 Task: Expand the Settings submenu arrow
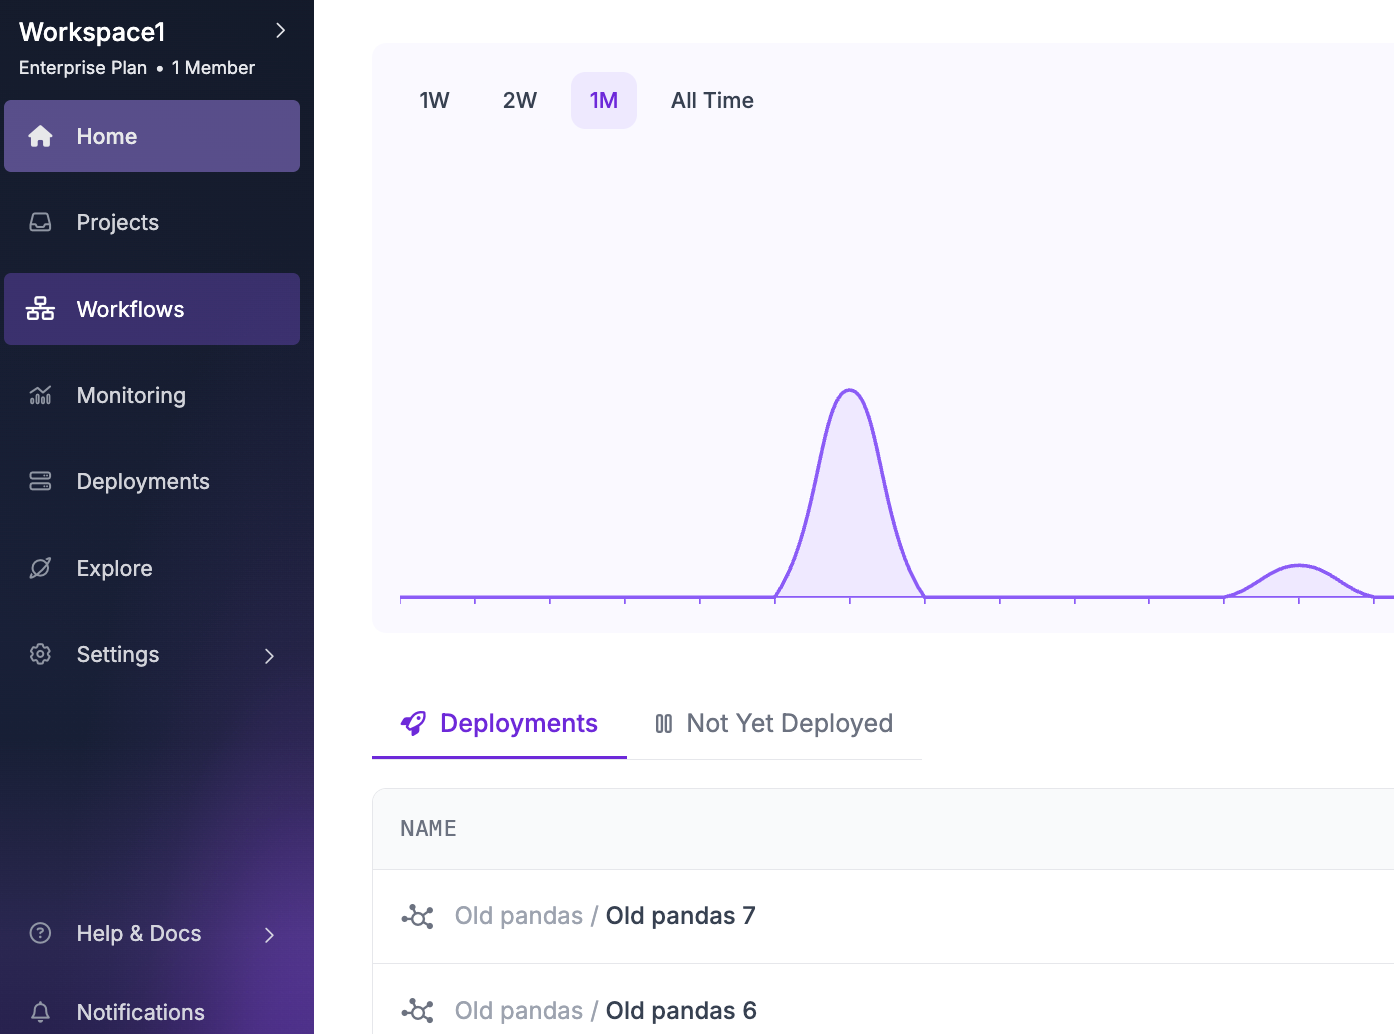tap(269, 655)
